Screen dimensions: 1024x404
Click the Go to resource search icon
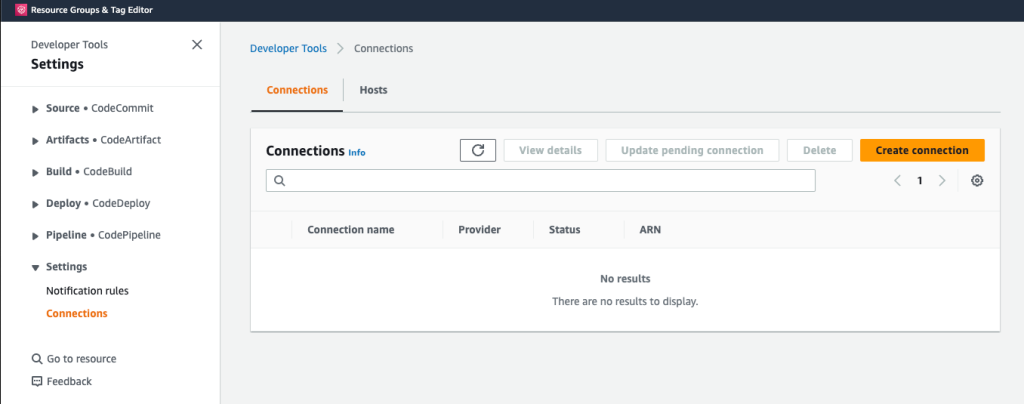pyautogui.click(x=37, y=359)
